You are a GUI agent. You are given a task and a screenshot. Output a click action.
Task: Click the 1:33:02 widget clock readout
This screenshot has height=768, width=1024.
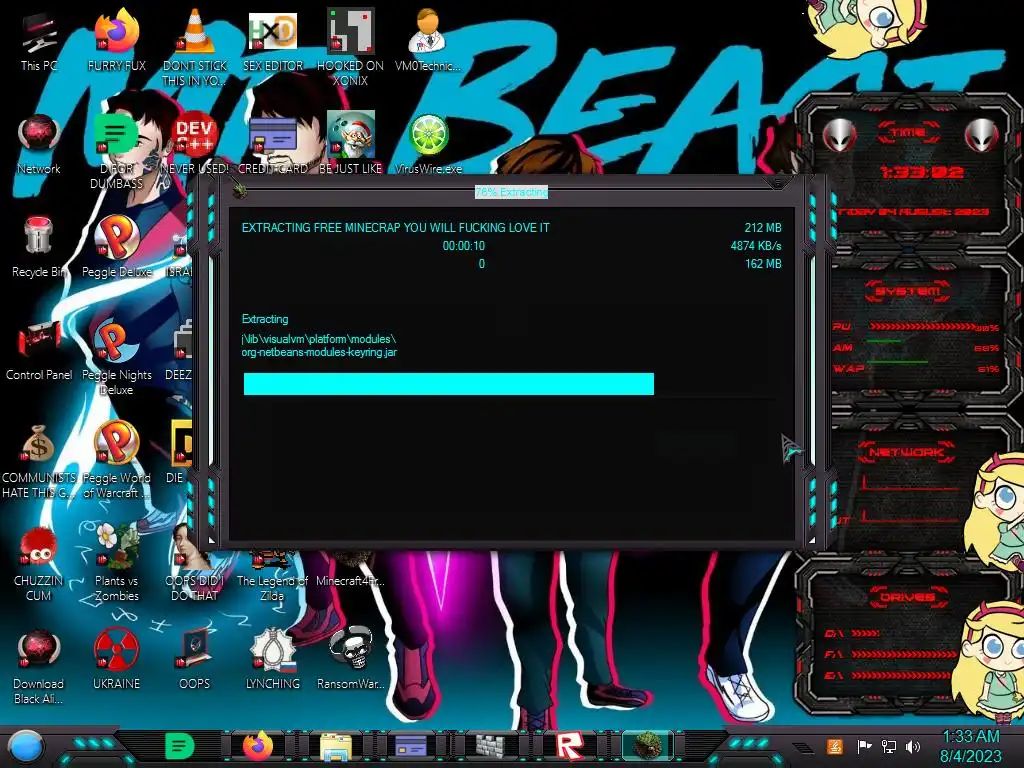pos(921,172)
